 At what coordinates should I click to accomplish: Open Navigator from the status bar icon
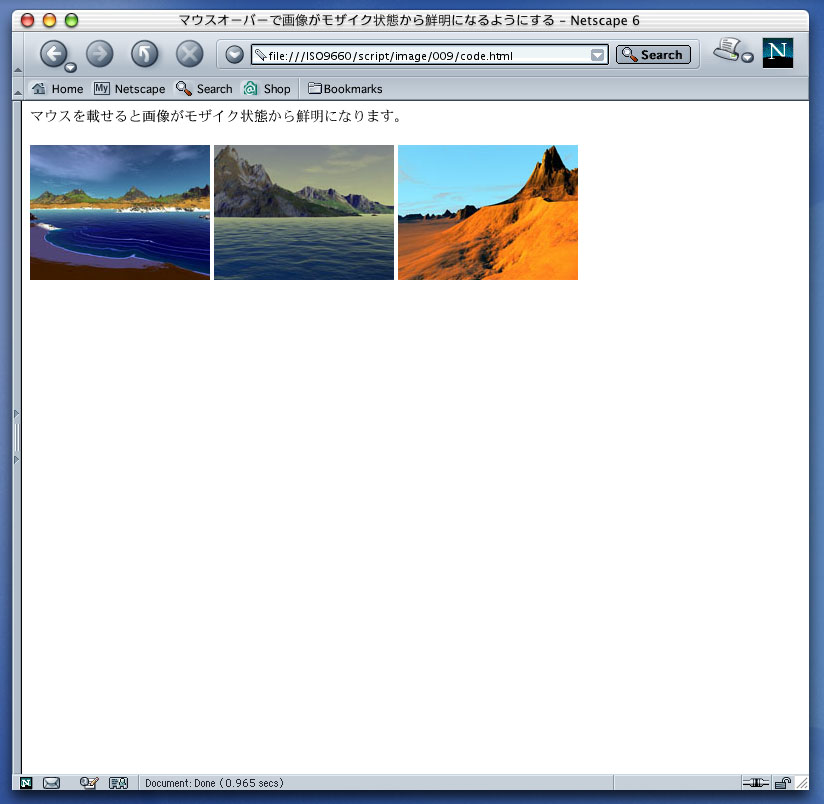[26, 783]
